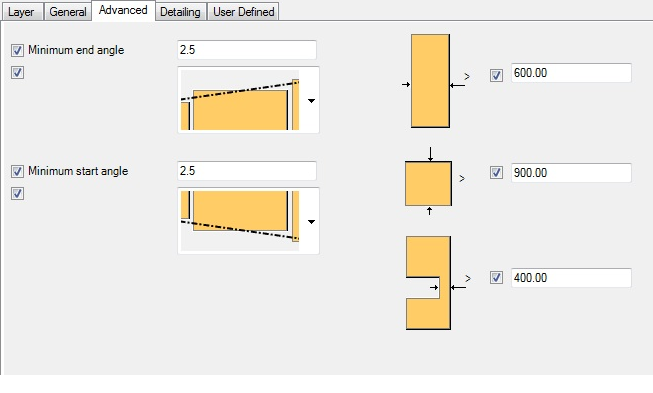Switch to the General tab

[67, 12]
